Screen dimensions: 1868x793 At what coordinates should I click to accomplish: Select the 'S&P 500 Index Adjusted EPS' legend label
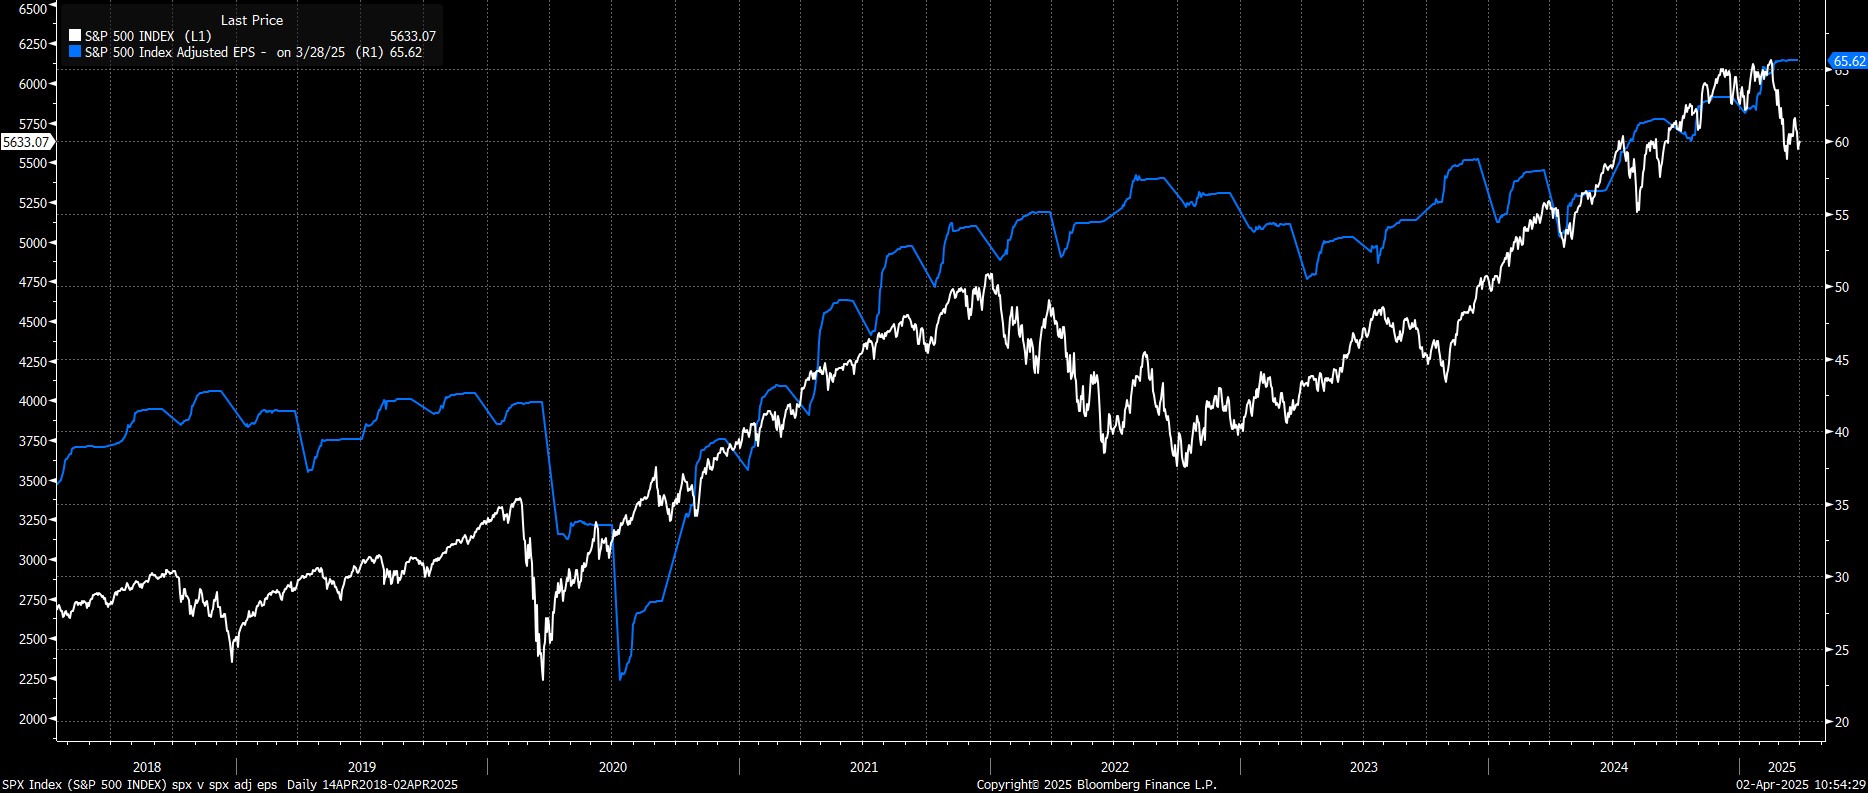click(171, 52)
